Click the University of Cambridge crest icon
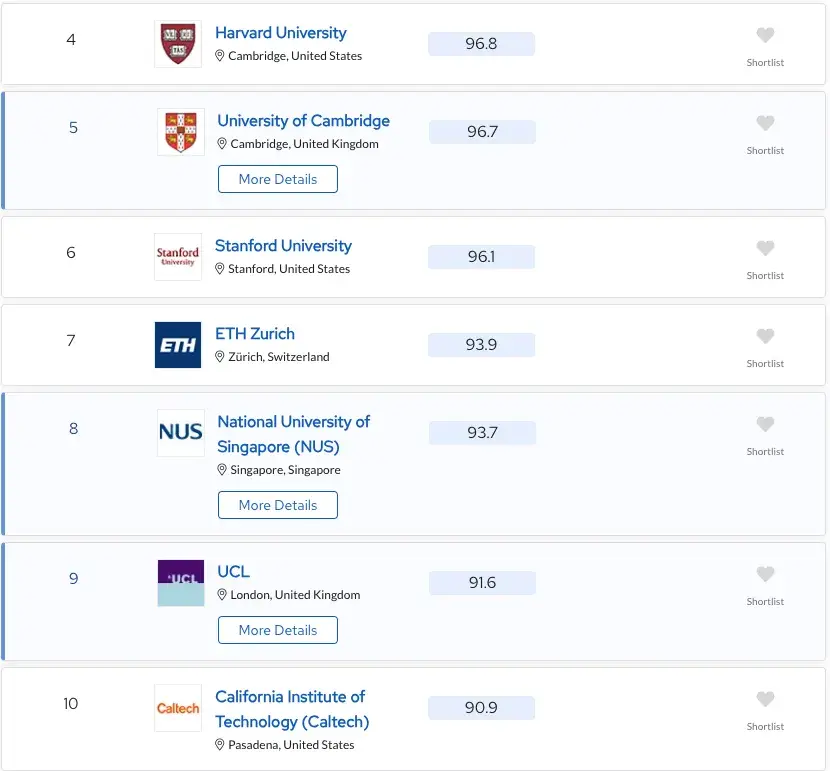Viewport: 830px width, 771px height. tap(180, 132)
